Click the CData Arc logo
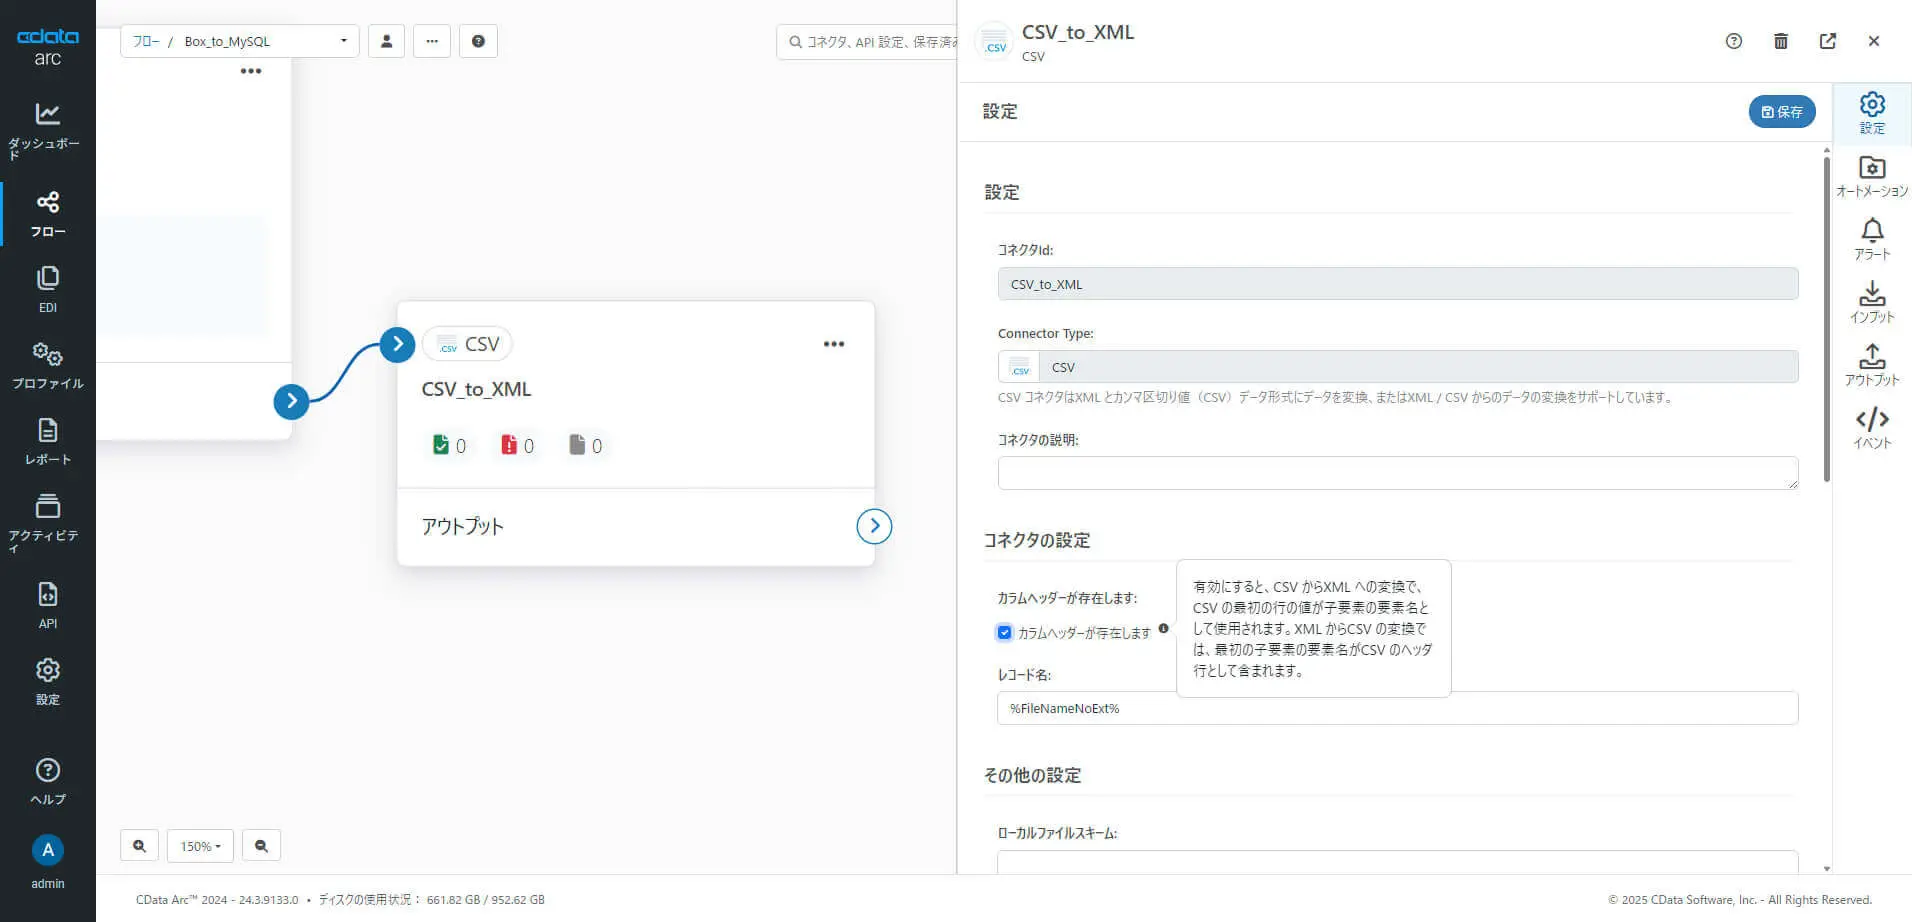This screenshot has width=1912, height=922. 47,47
